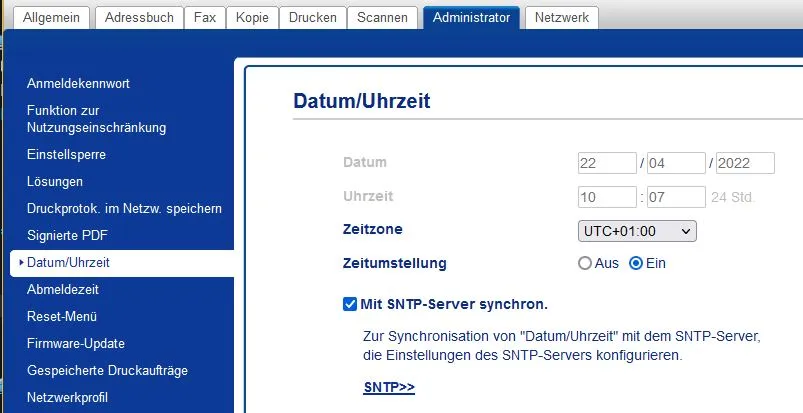Switch to the Netzwerk tab
This screenshot has height=413, width=803.
click(x=562, y=18)
